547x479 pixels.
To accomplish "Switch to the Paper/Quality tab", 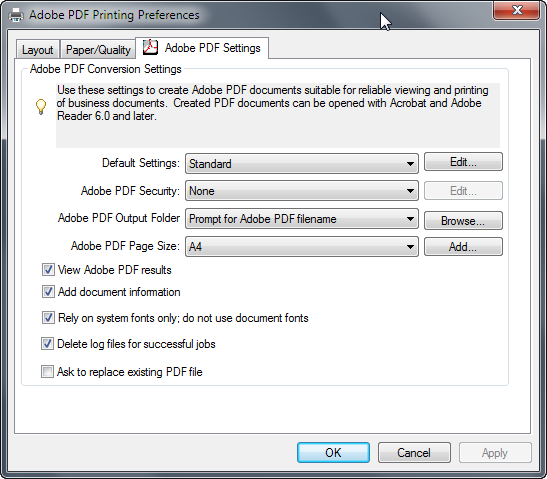I will point(98,50).
